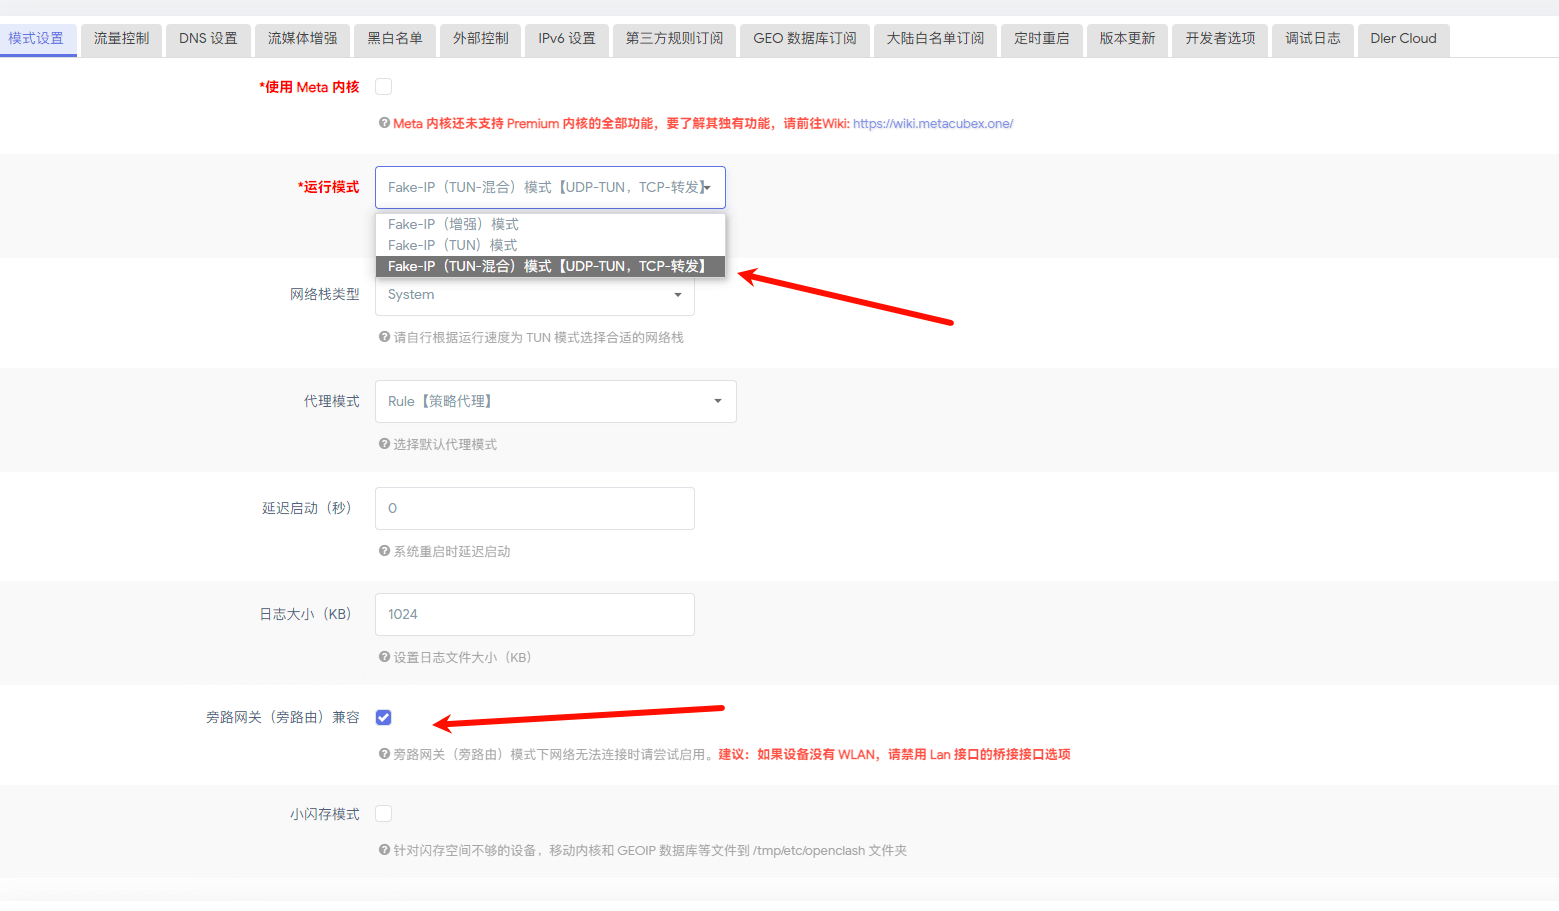Screen dimensions: 1559x911
Task: Click the 日志大小（KB）input field
Action: 534,614
